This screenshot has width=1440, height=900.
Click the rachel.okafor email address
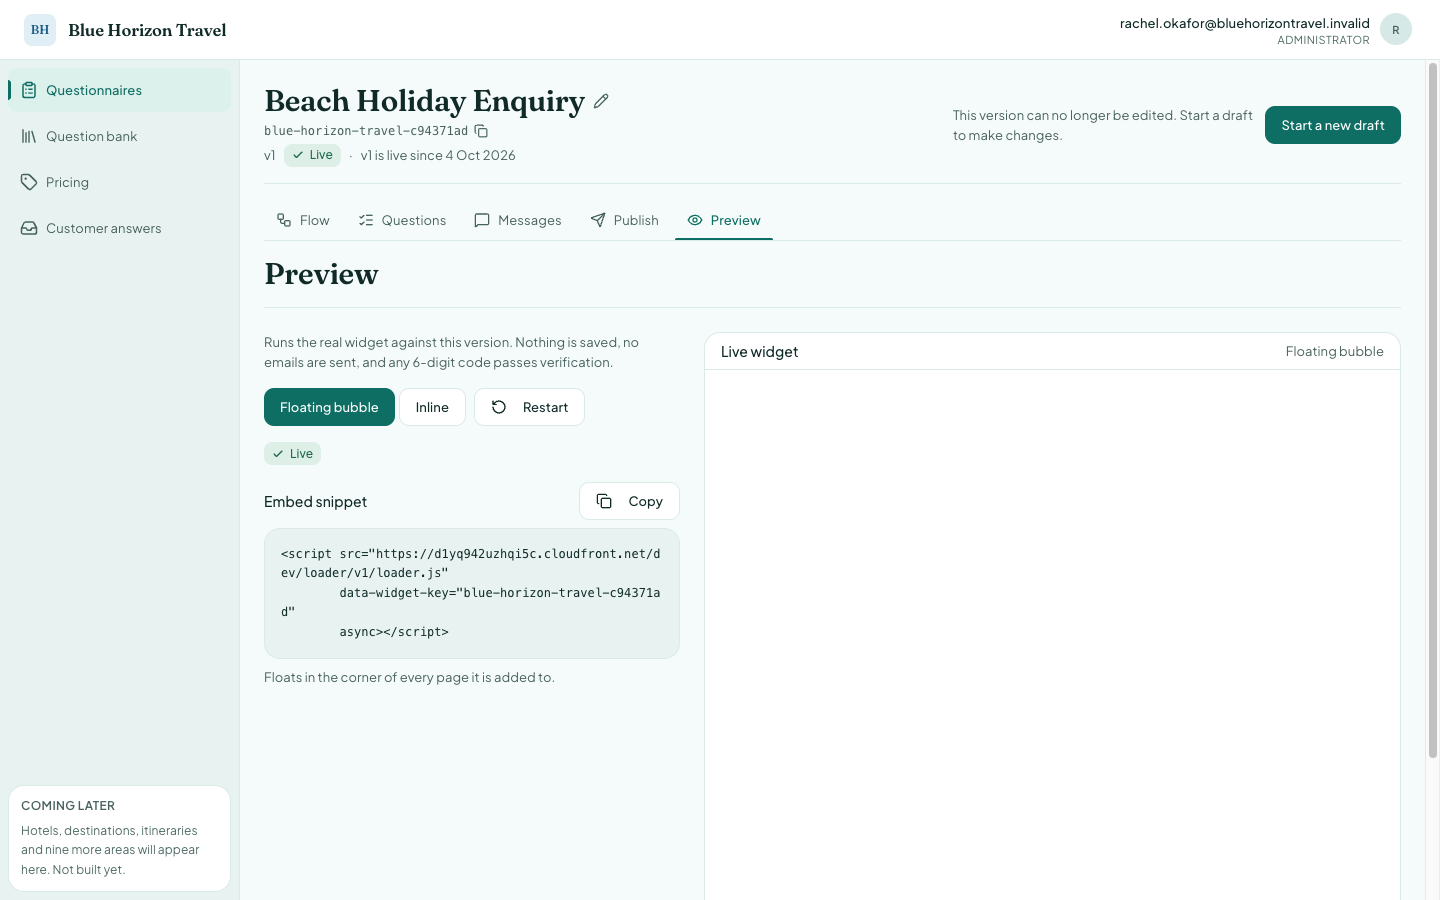1244,23
